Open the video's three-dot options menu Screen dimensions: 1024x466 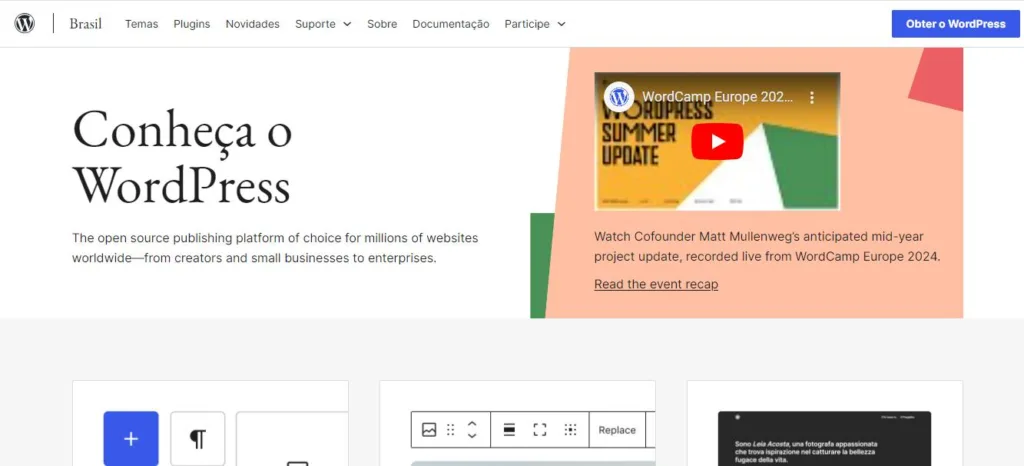pyautogui.click(x=812, y=98)
